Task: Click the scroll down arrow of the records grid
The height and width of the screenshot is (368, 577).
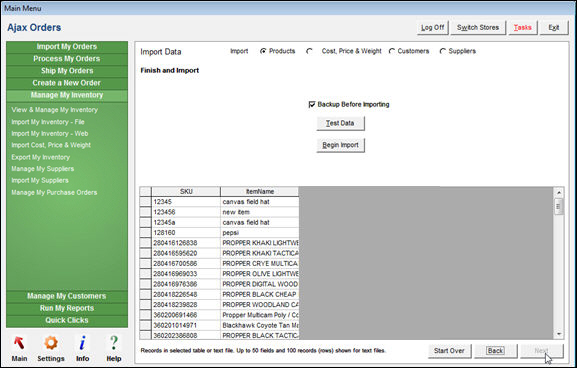Action: (559, 334)
